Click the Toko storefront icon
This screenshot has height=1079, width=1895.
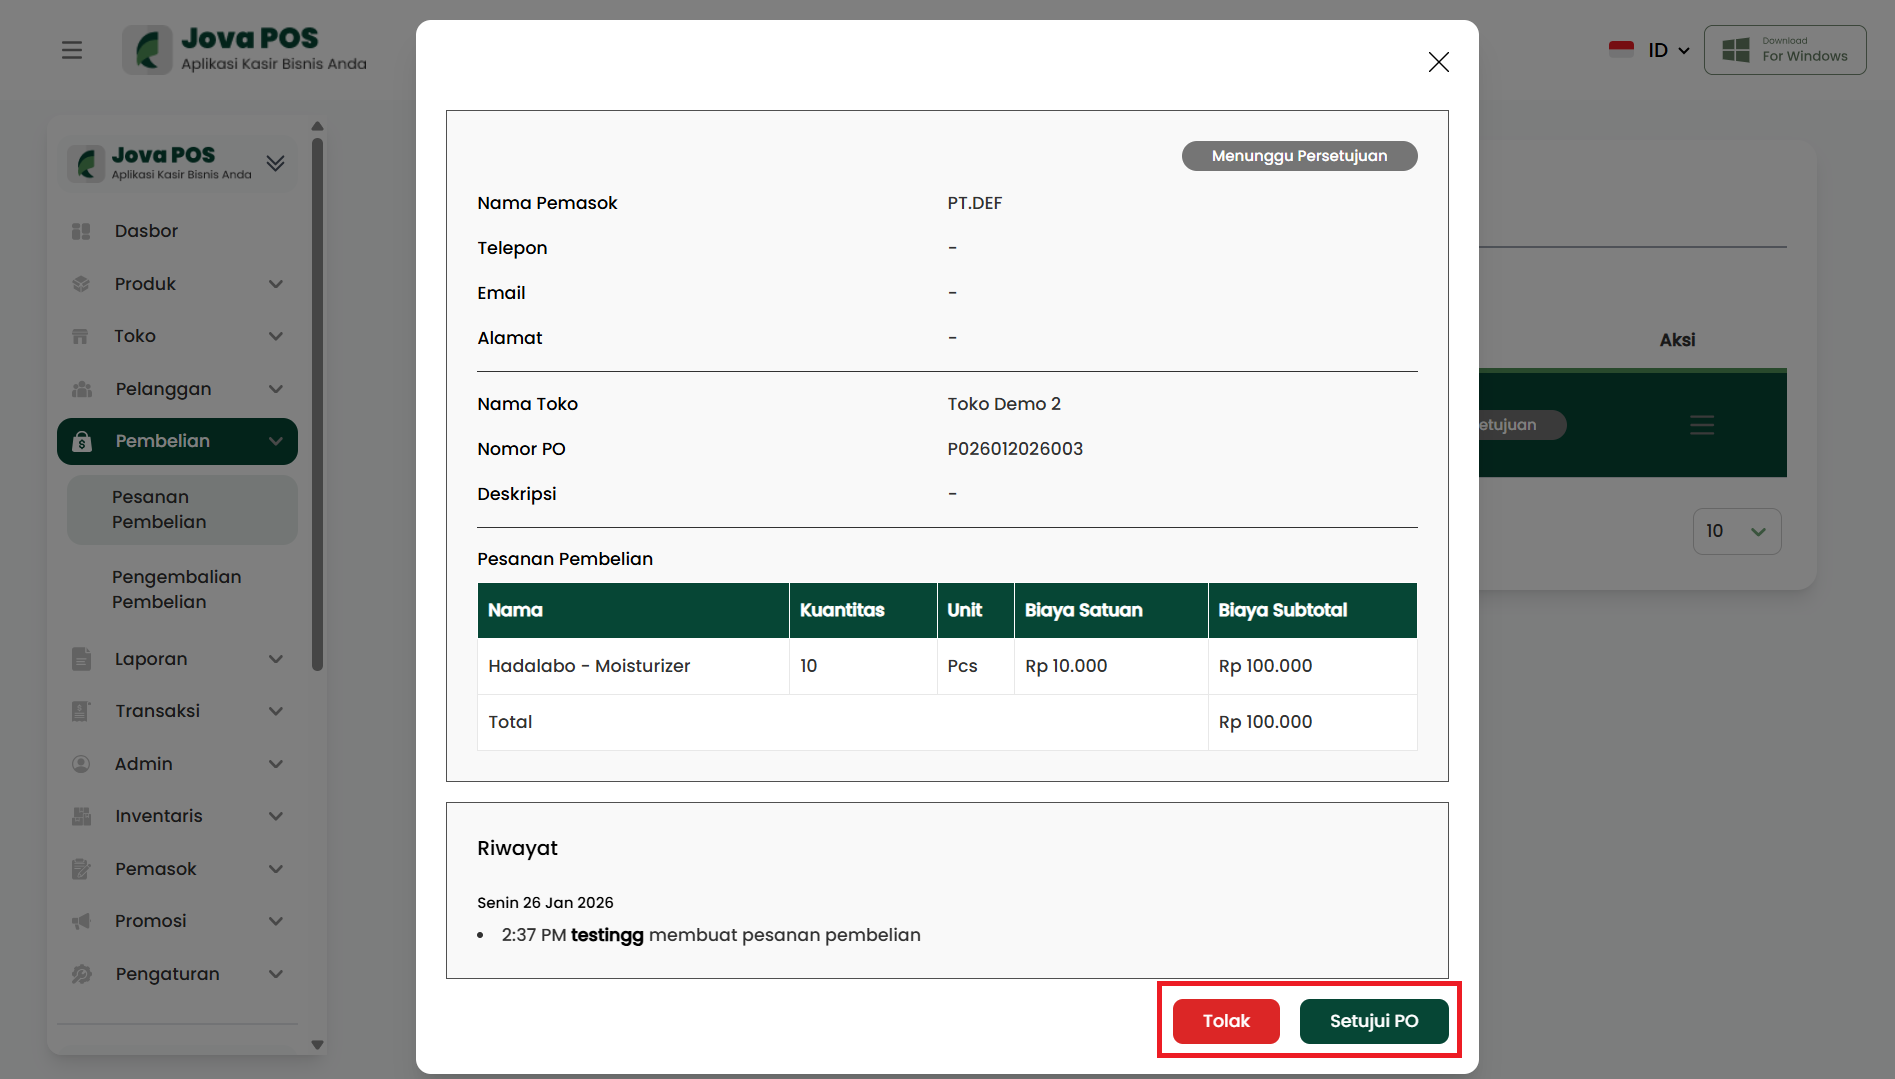[82, 336]
